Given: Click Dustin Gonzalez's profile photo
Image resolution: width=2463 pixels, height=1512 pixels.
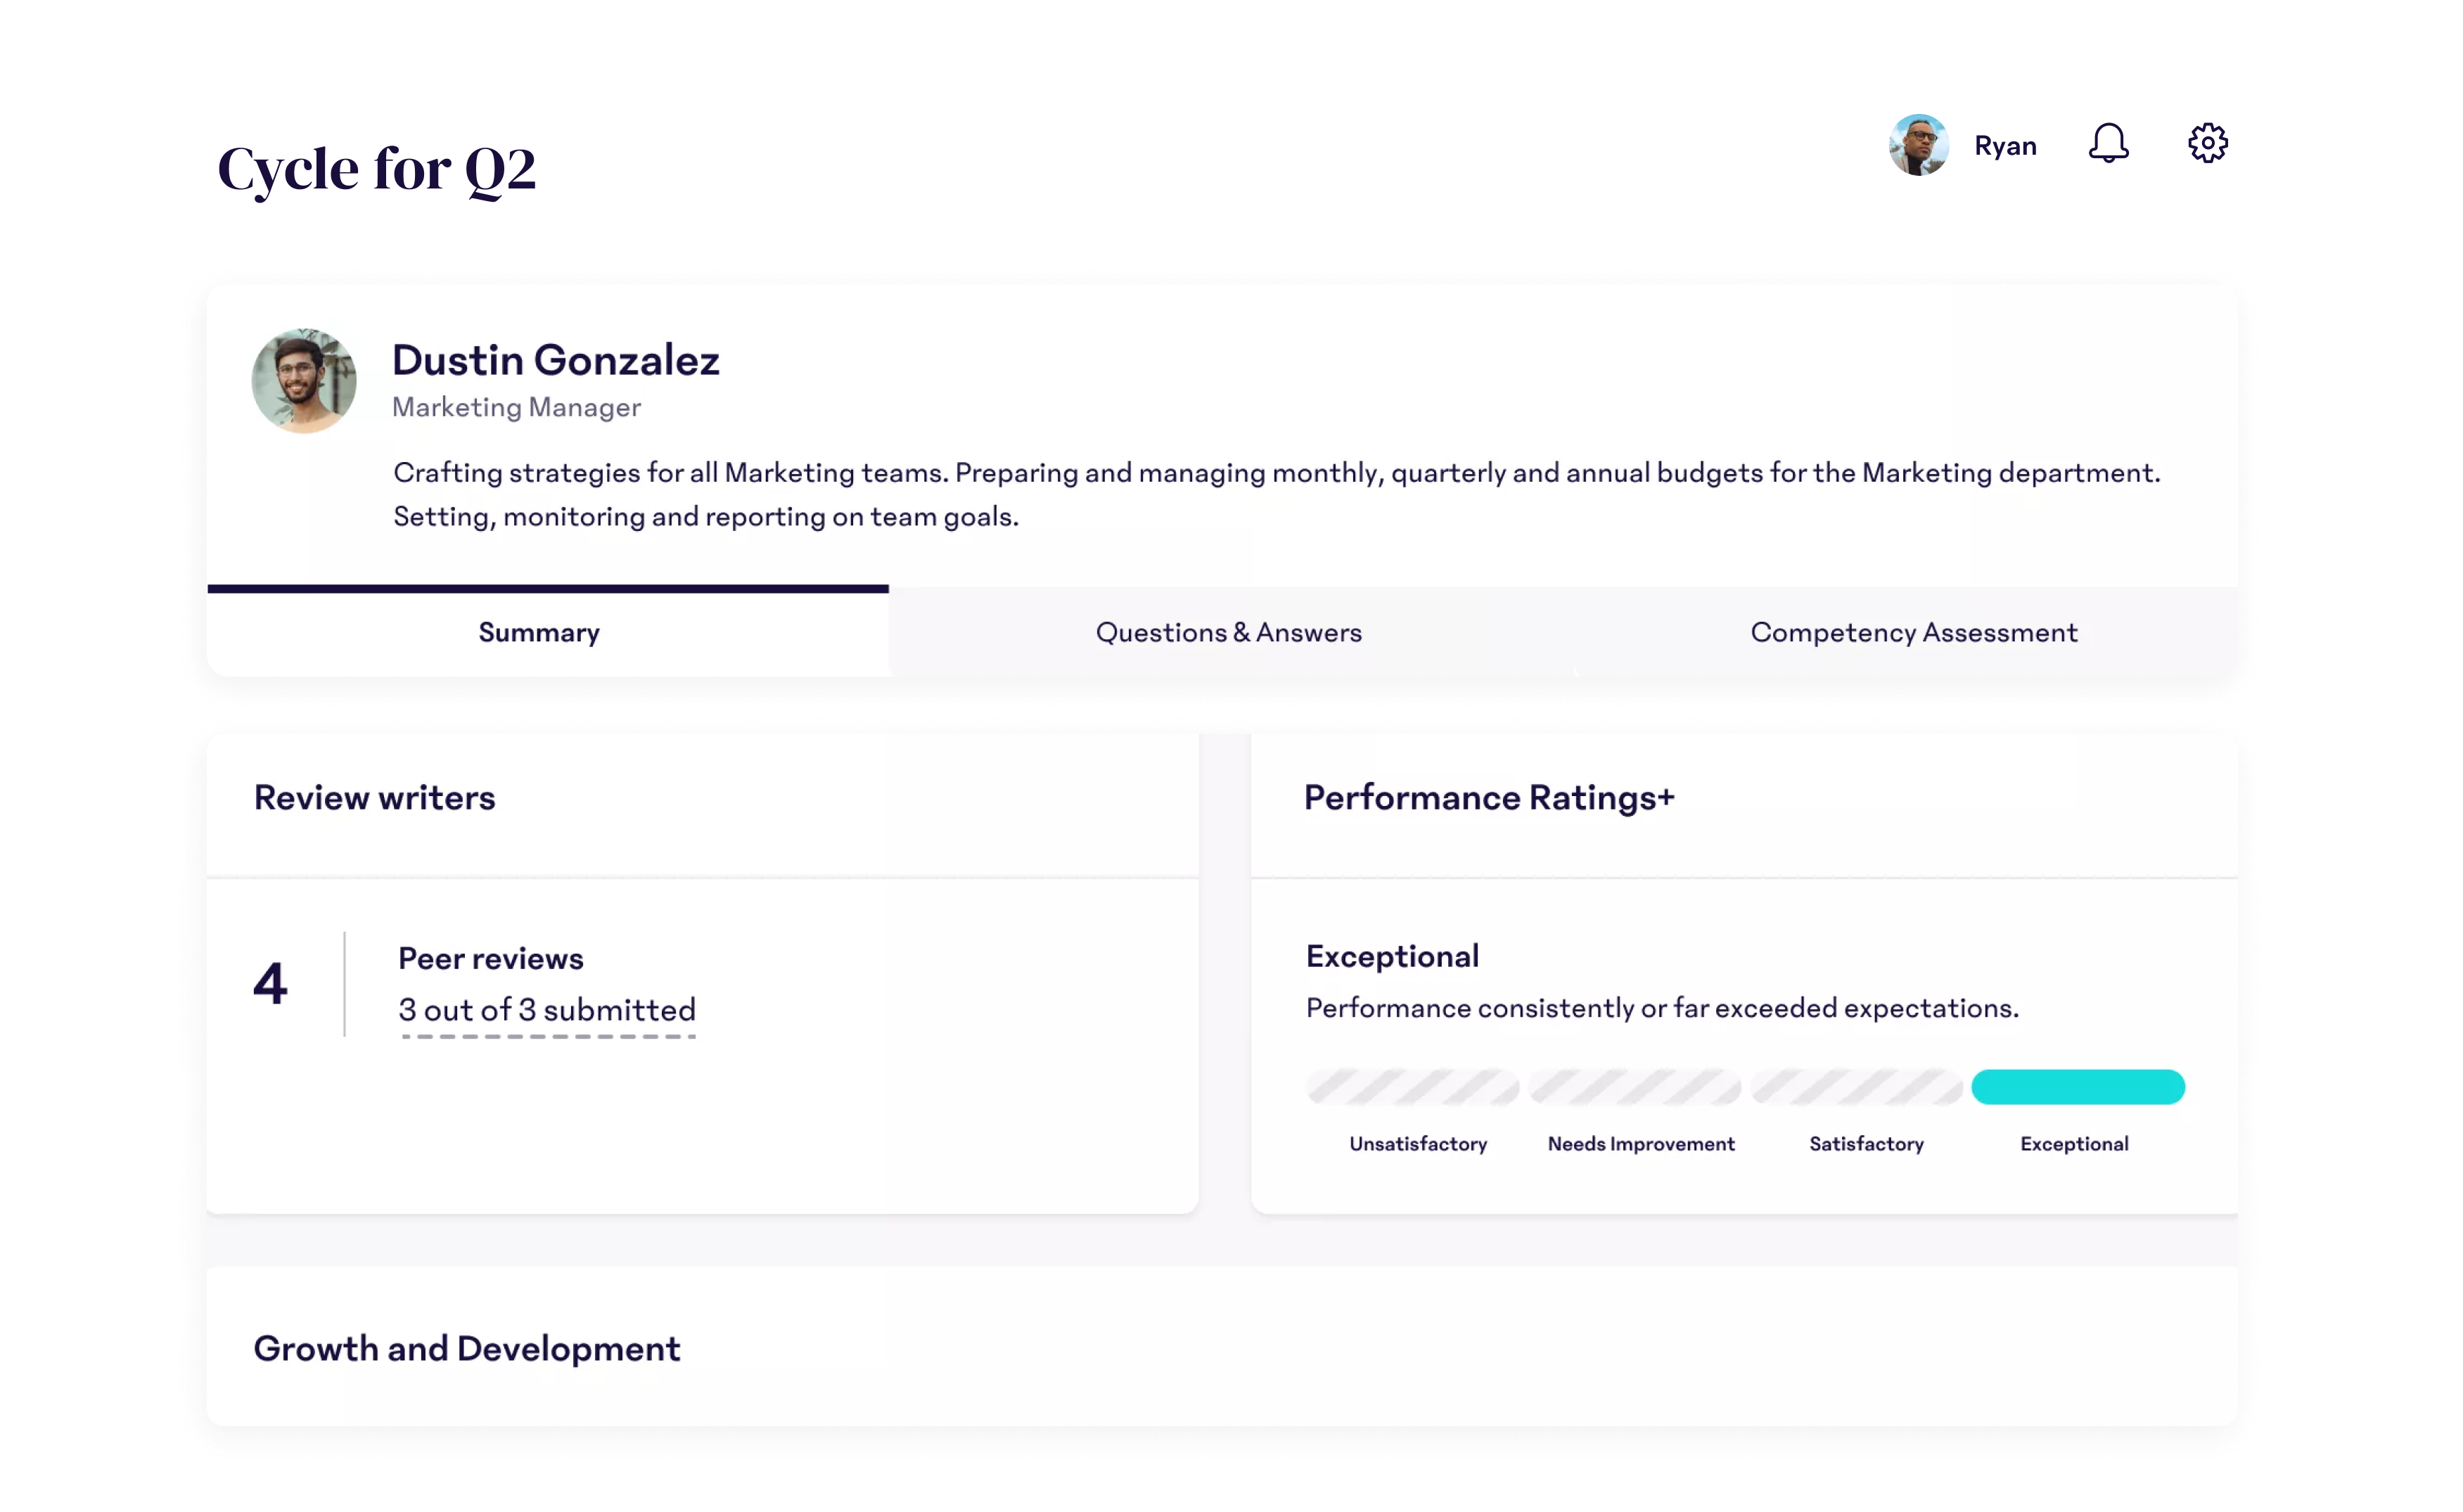Looking at the screenshot, I should coord(304,381).
